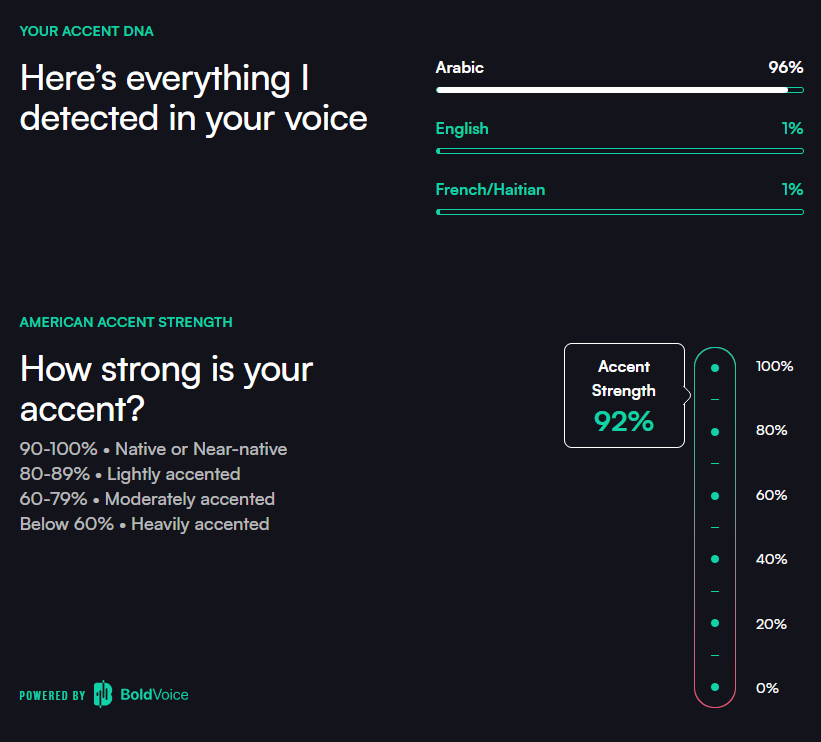Select the 20% dot on accent meter
This screenshot has width=821, height=742.
[x=715, y=623]
